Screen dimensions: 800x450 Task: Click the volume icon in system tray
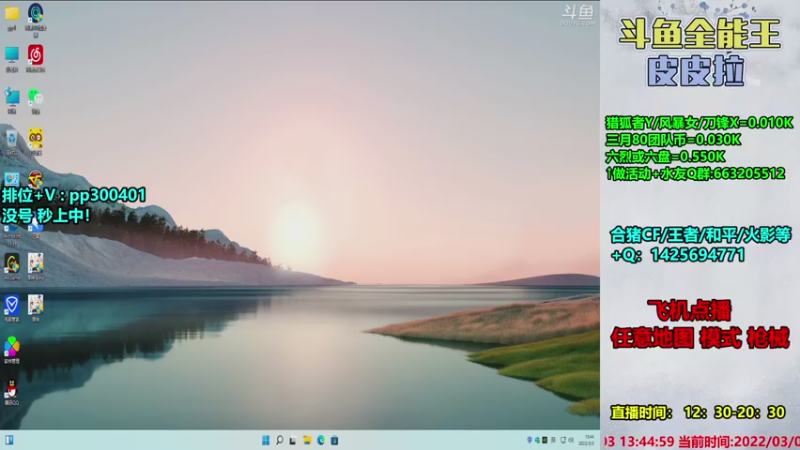pos(571,440)
